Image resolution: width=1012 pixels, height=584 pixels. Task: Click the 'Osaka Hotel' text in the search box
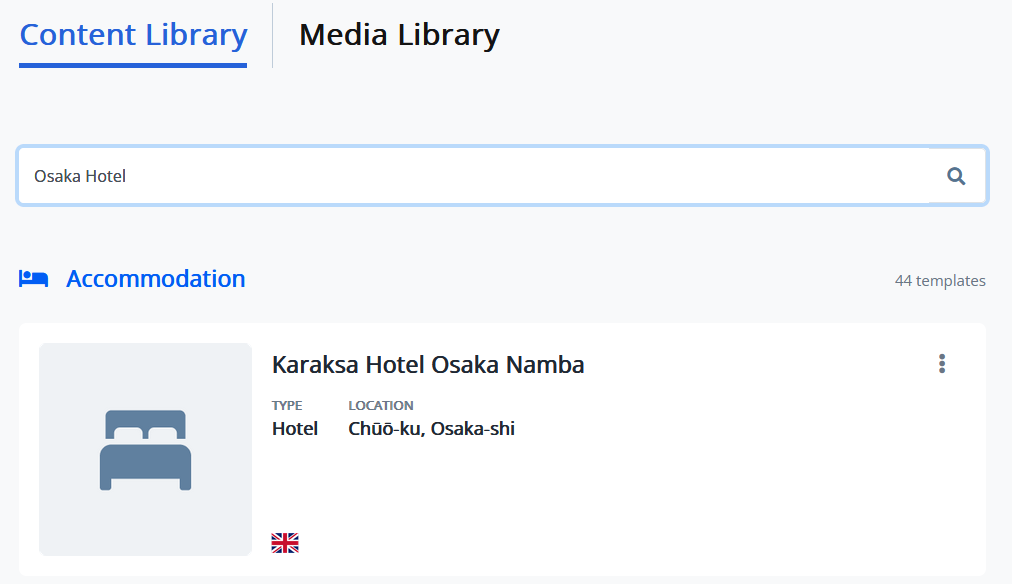tap(80, 176)
